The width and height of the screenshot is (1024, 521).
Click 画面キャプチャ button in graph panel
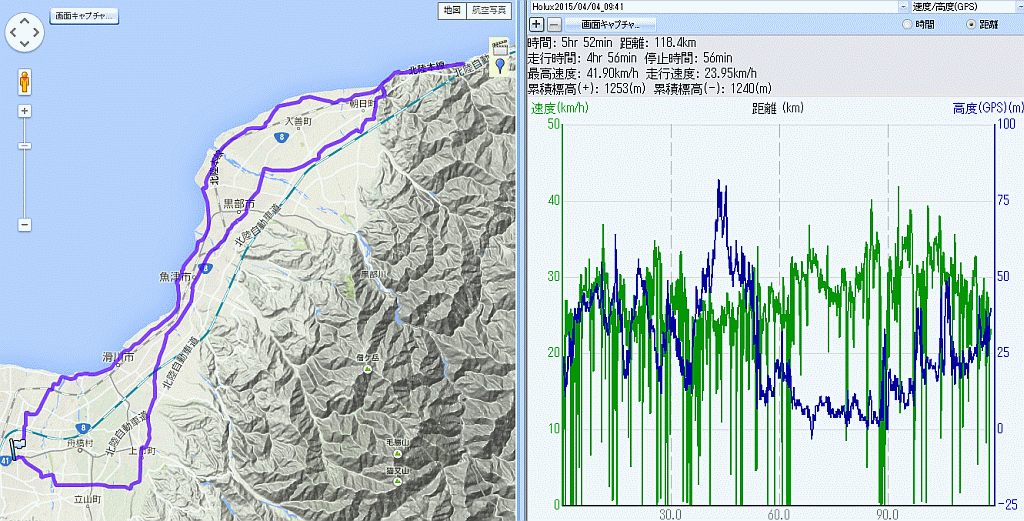click(x=610, y=23)
